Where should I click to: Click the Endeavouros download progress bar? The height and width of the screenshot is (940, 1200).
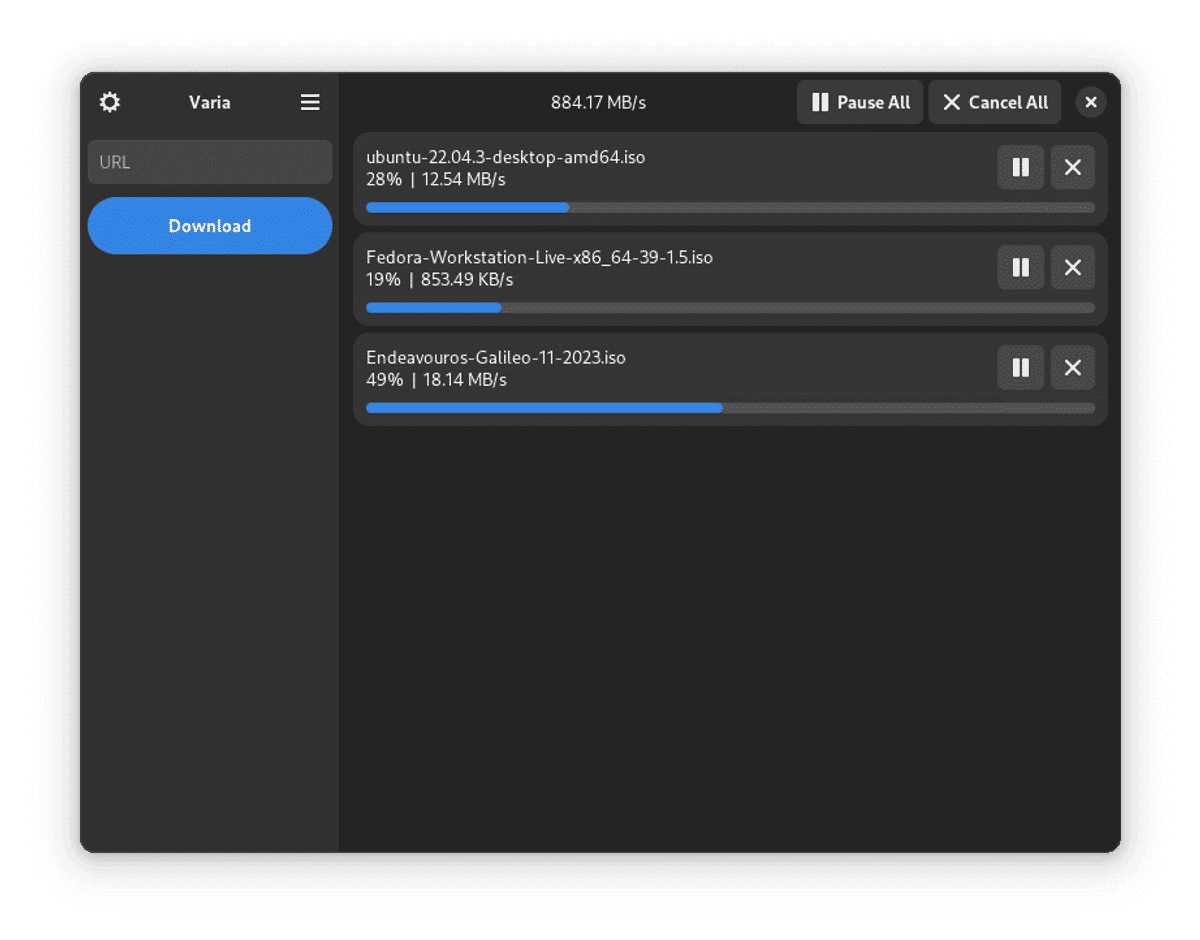pos(730,408)
